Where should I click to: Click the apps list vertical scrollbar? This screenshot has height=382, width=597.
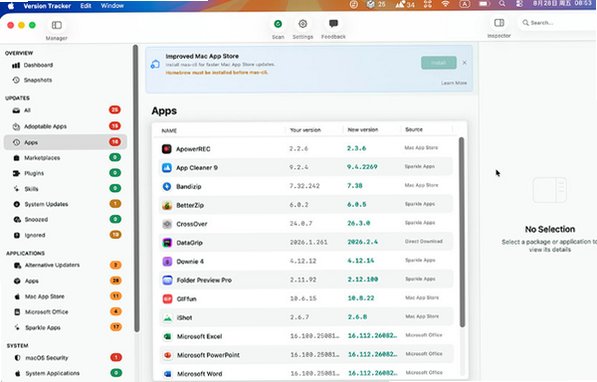point(461,232)
